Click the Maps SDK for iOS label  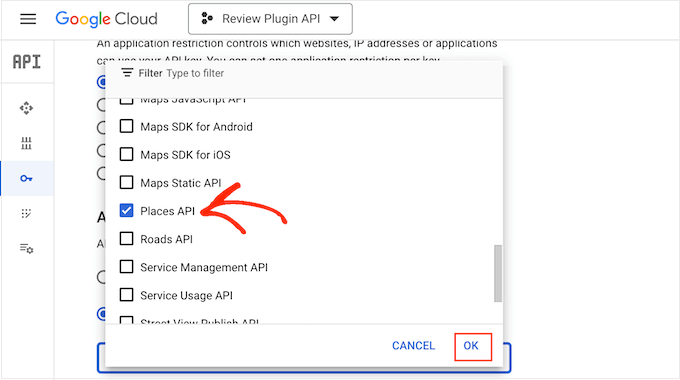coord(185,155)
